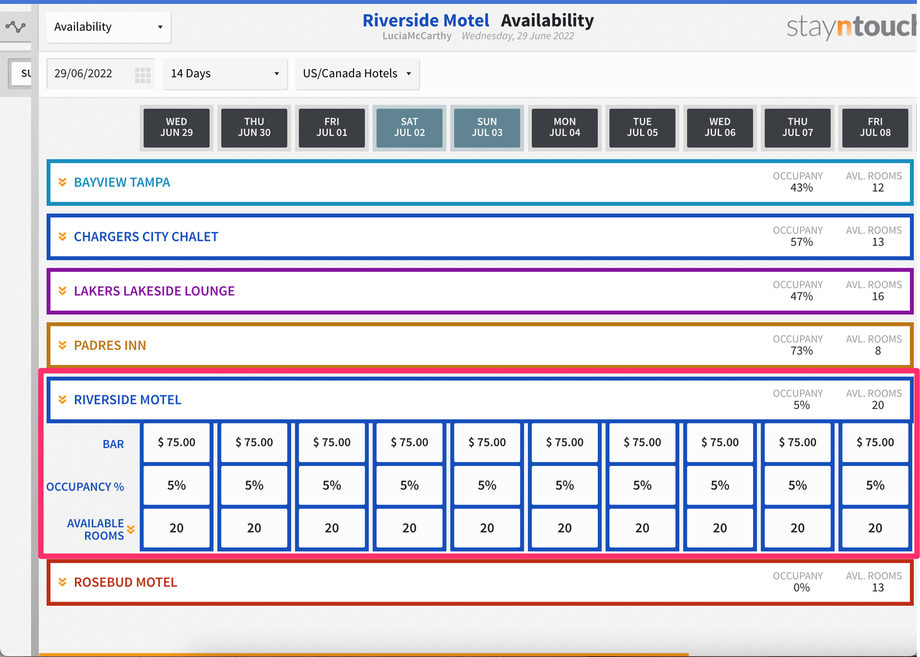Click Bayview Tampa 43% occupancy value
Image resolution: width=920 pixels, height=657 pixels.
pyautogui.click(x=801, y=188)
